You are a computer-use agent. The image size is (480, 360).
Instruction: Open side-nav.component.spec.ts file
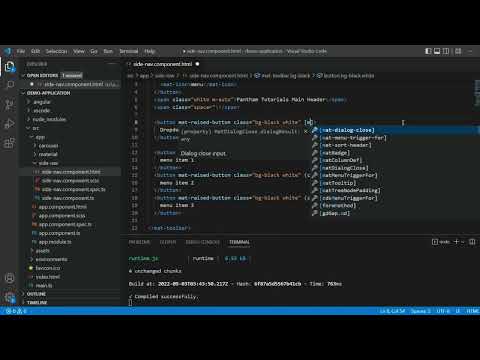point(73,189)
